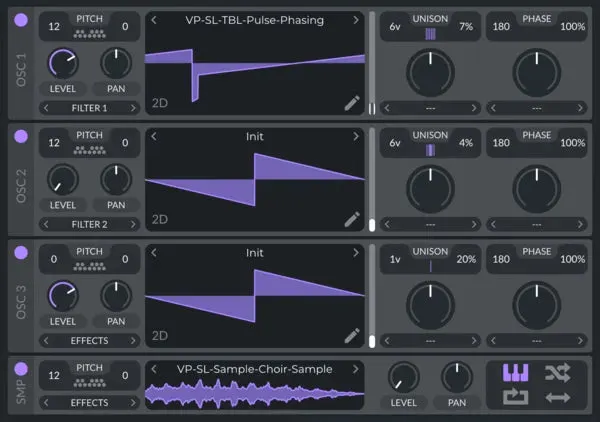The width and height of the screenshot is (600, 422).
Task: Click SMP pitch keyboard dots icon
Action: tap(90, 383)
